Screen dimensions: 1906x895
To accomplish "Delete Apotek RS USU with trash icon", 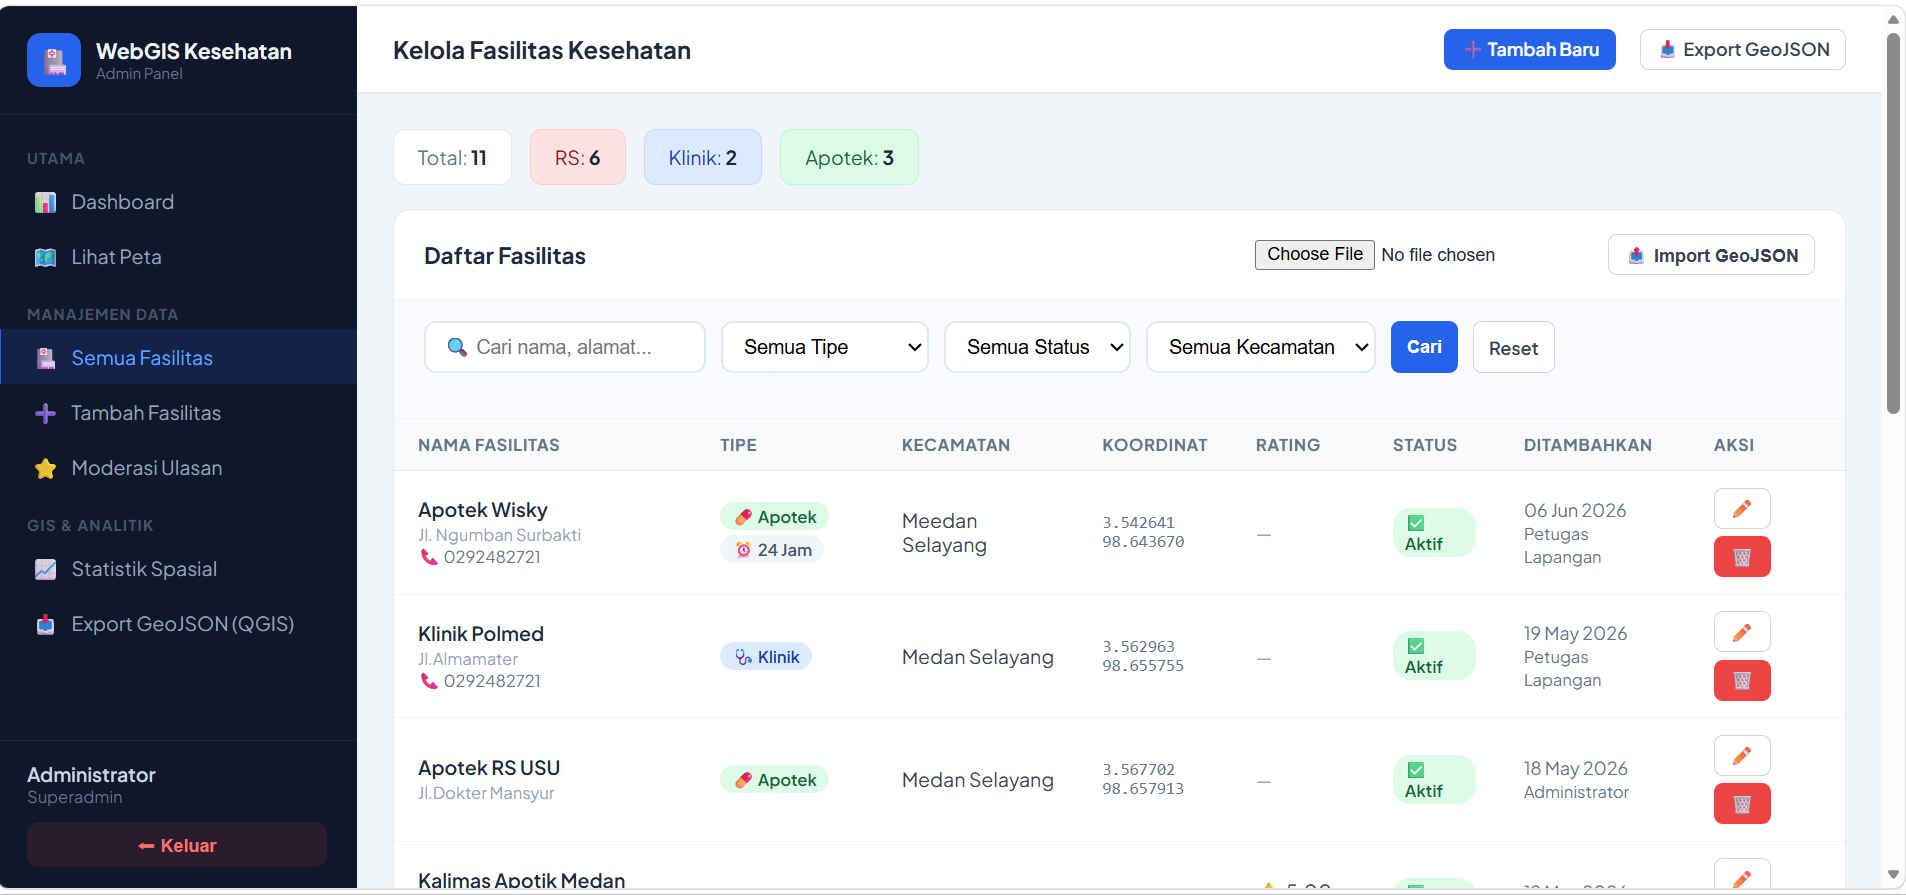I will [1742, 804].
